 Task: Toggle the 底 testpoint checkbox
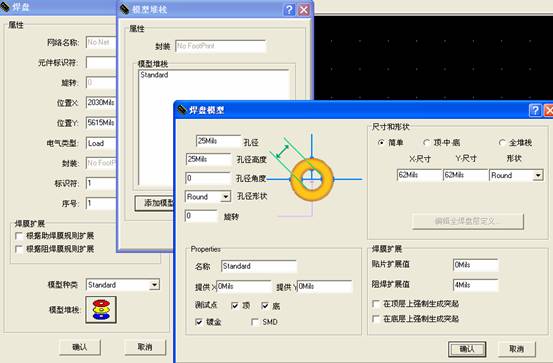(x=265, y=305)
